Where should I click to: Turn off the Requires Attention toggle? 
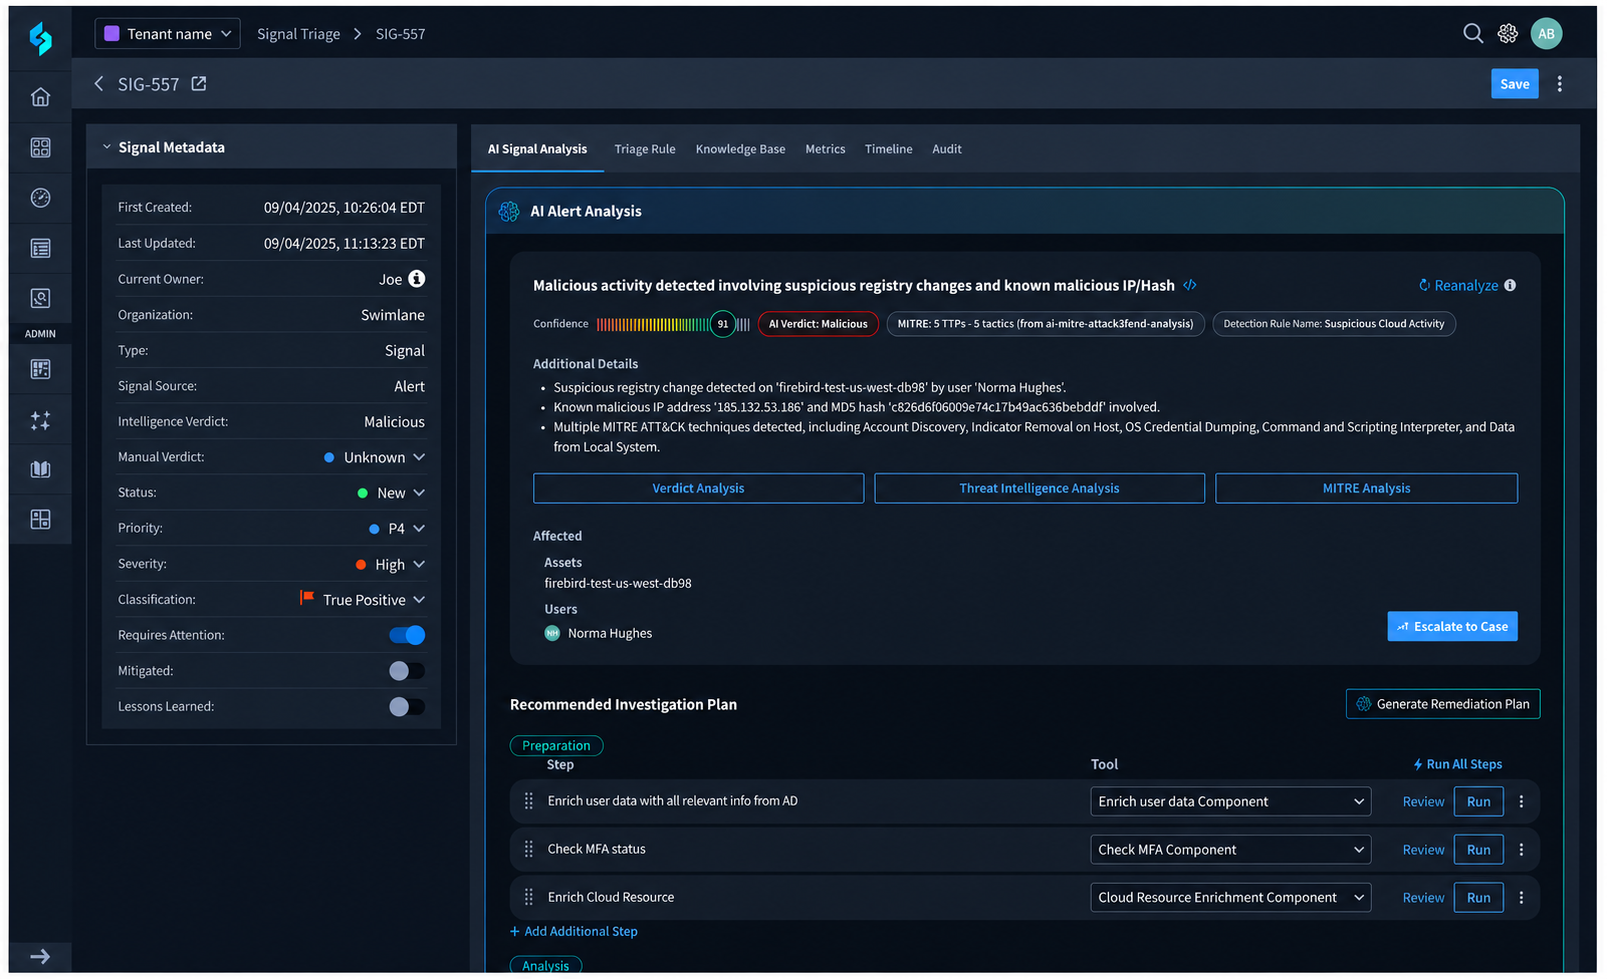click(x=407, y=635)
